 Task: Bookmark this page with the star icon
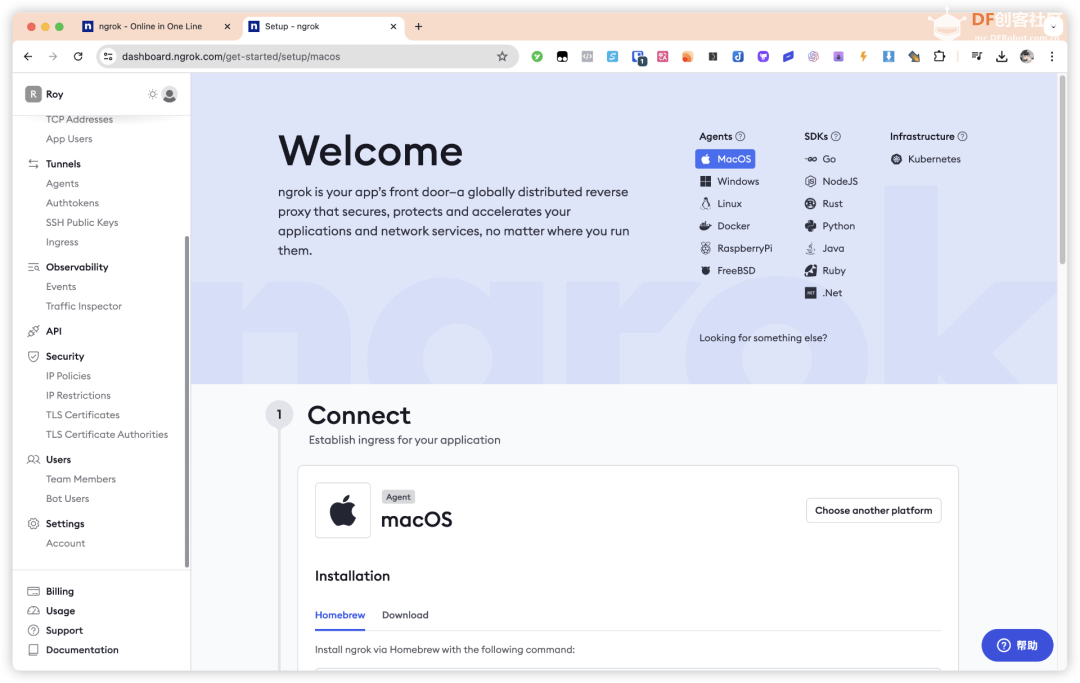(502, 56)
